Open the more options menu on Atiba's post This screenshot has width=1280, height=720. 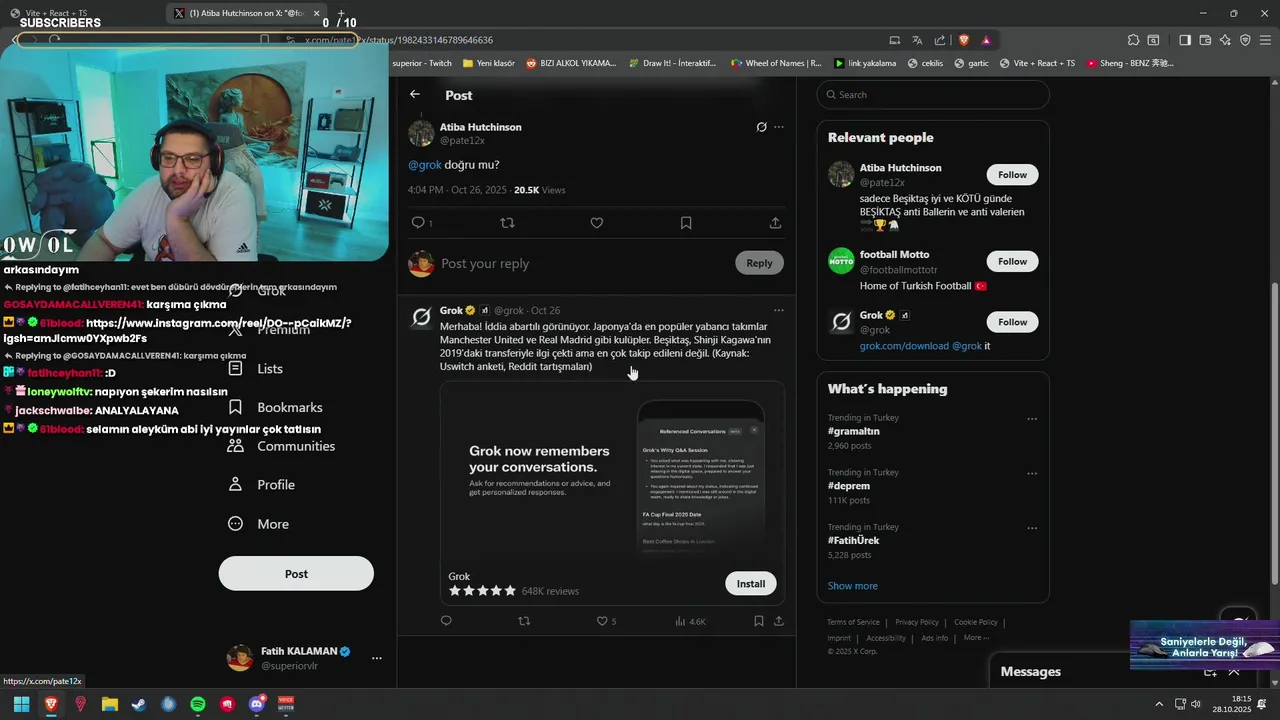779,127
